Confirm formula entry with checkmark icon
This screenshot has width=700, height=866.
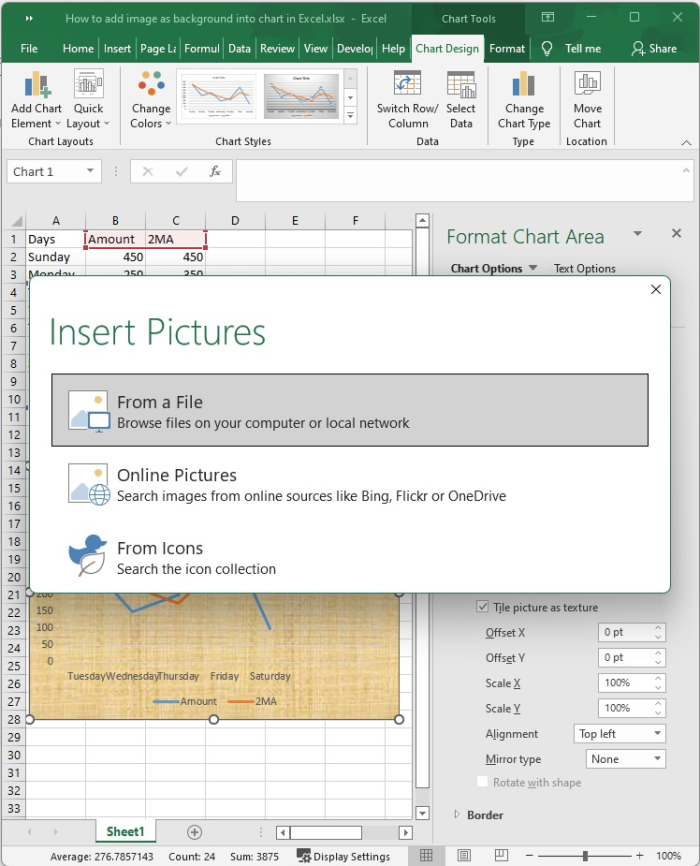click(181, 172)
